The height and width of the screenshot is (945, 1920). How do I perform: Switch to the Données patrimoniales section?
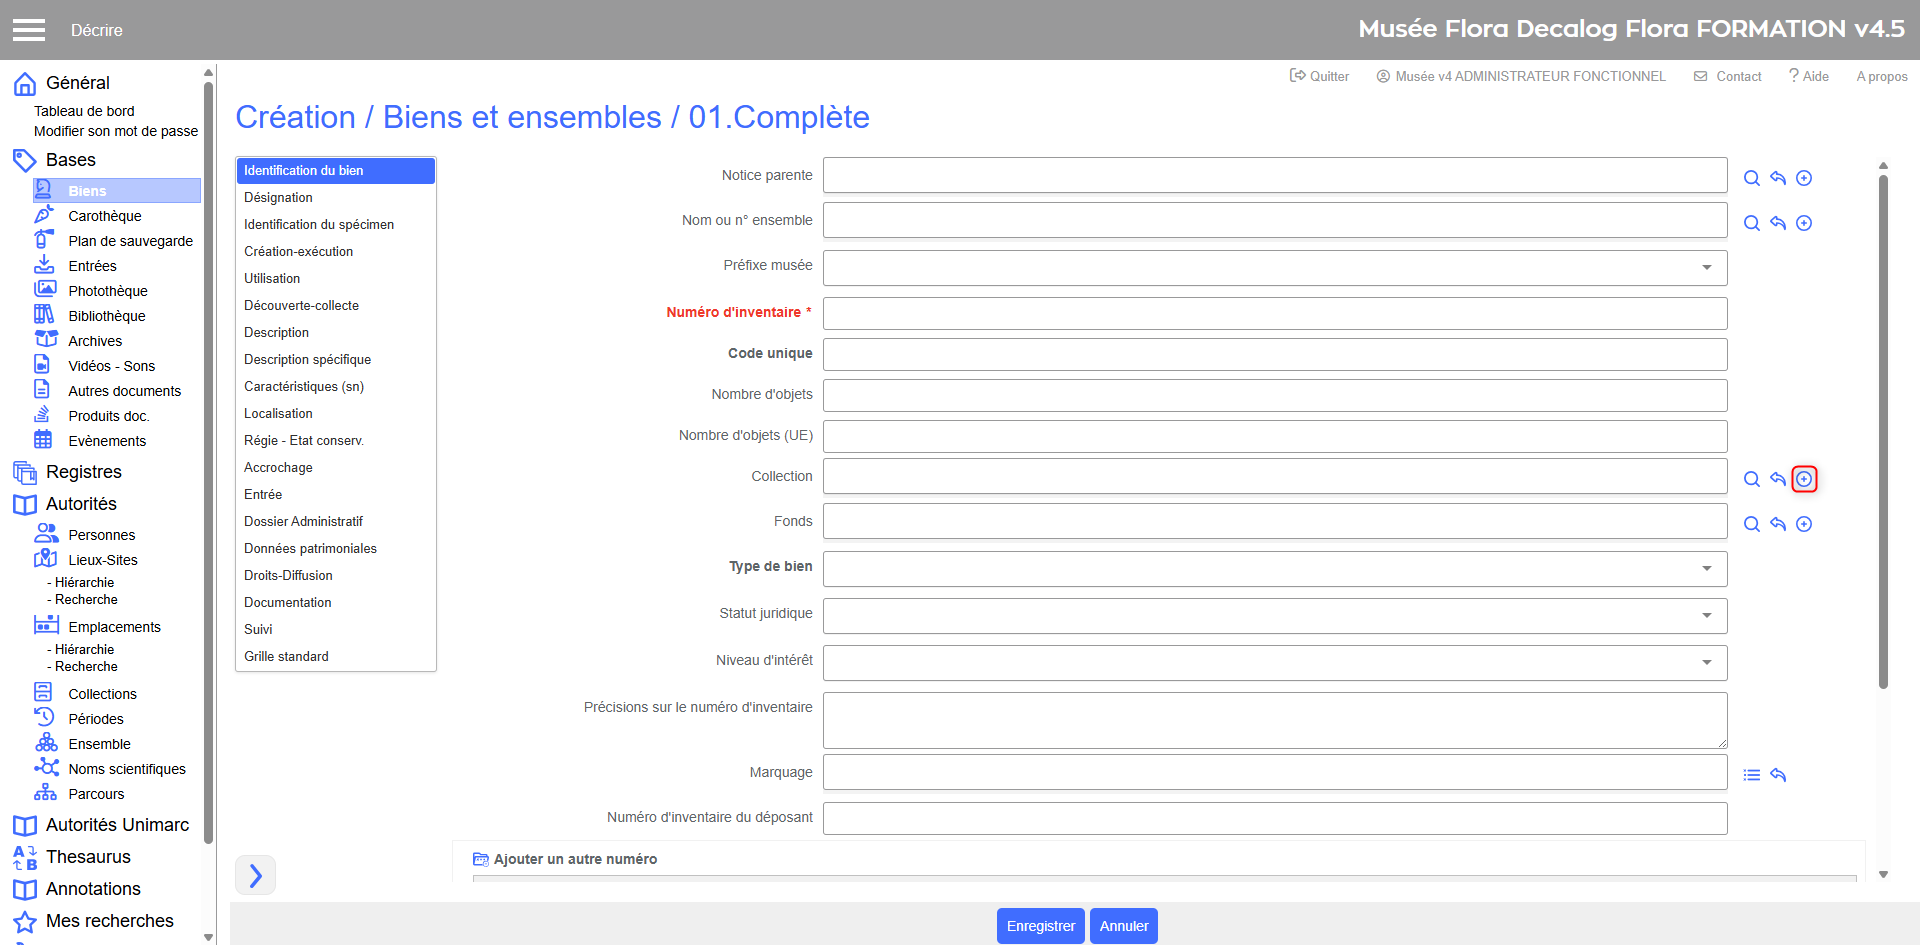[x=310, y=548]
